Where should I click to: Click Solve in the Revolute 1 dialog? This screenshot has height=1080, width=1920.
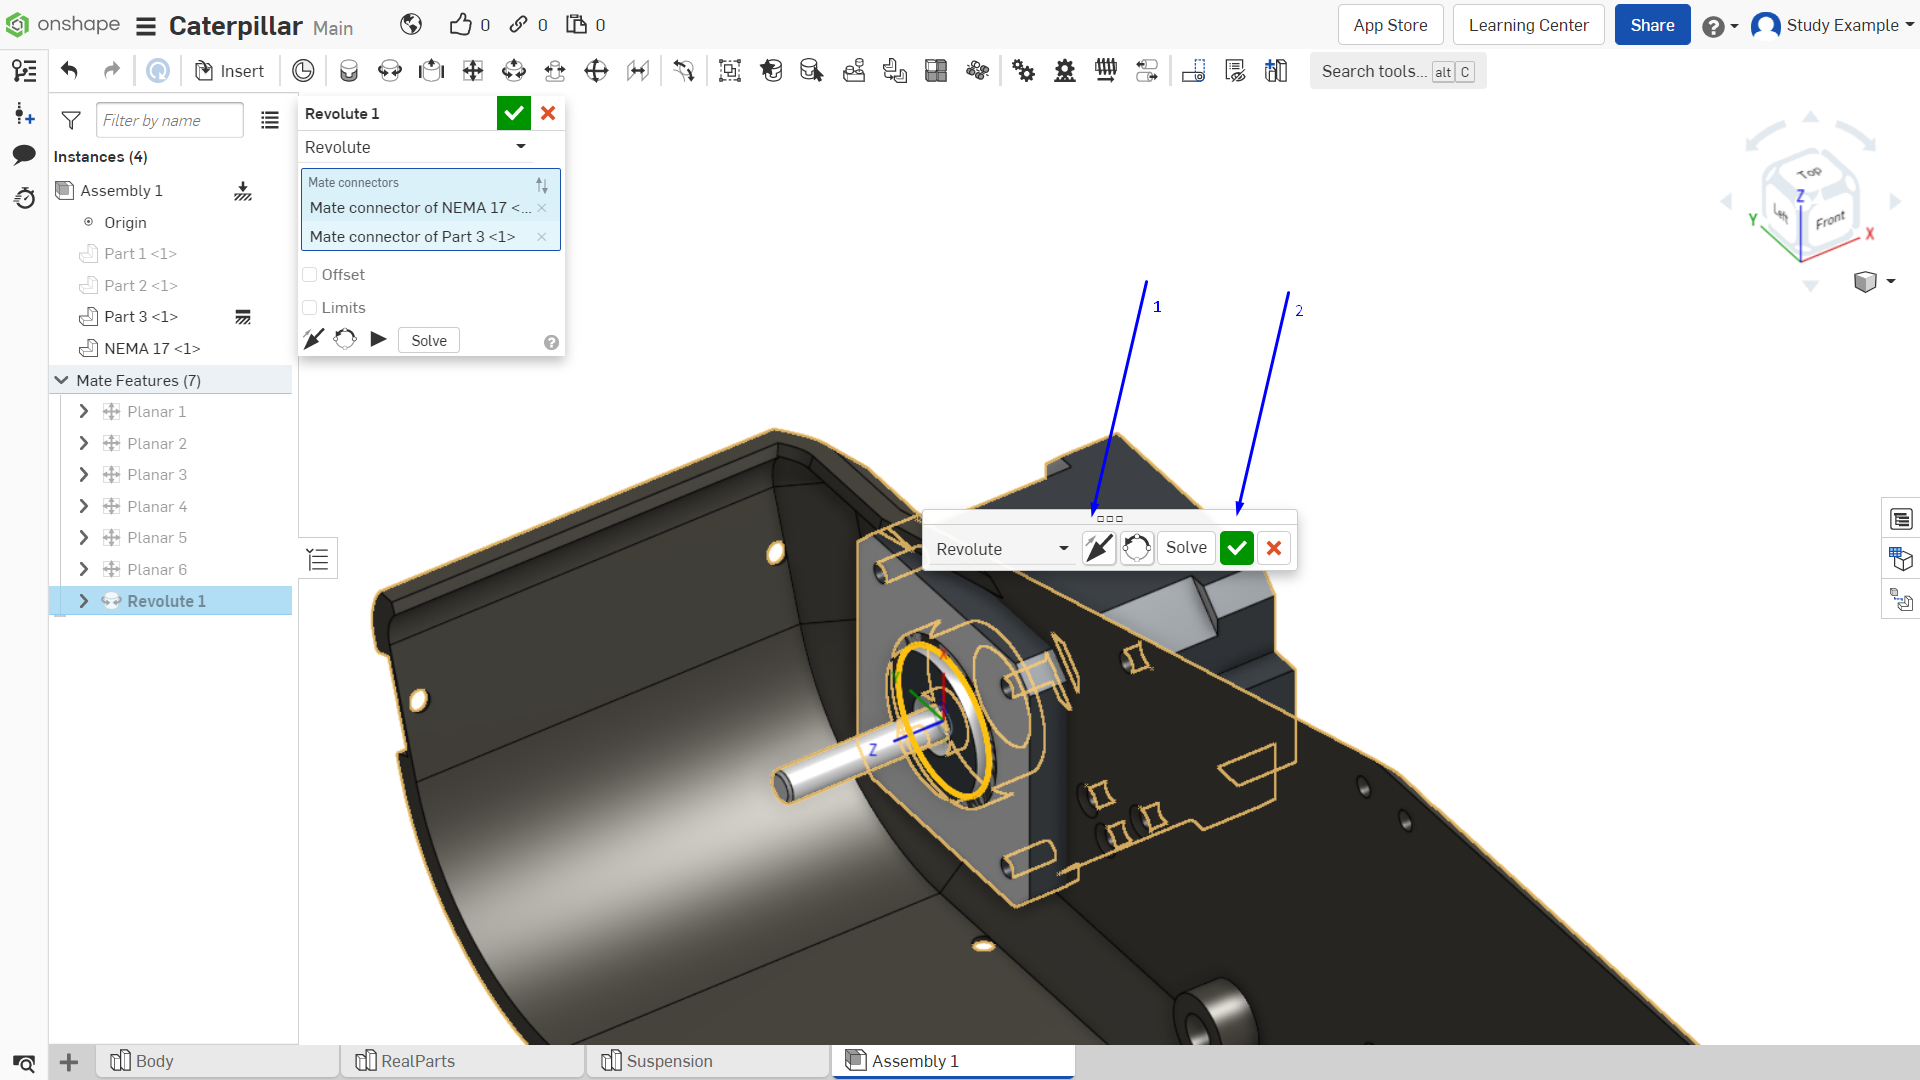pos(429,341)
